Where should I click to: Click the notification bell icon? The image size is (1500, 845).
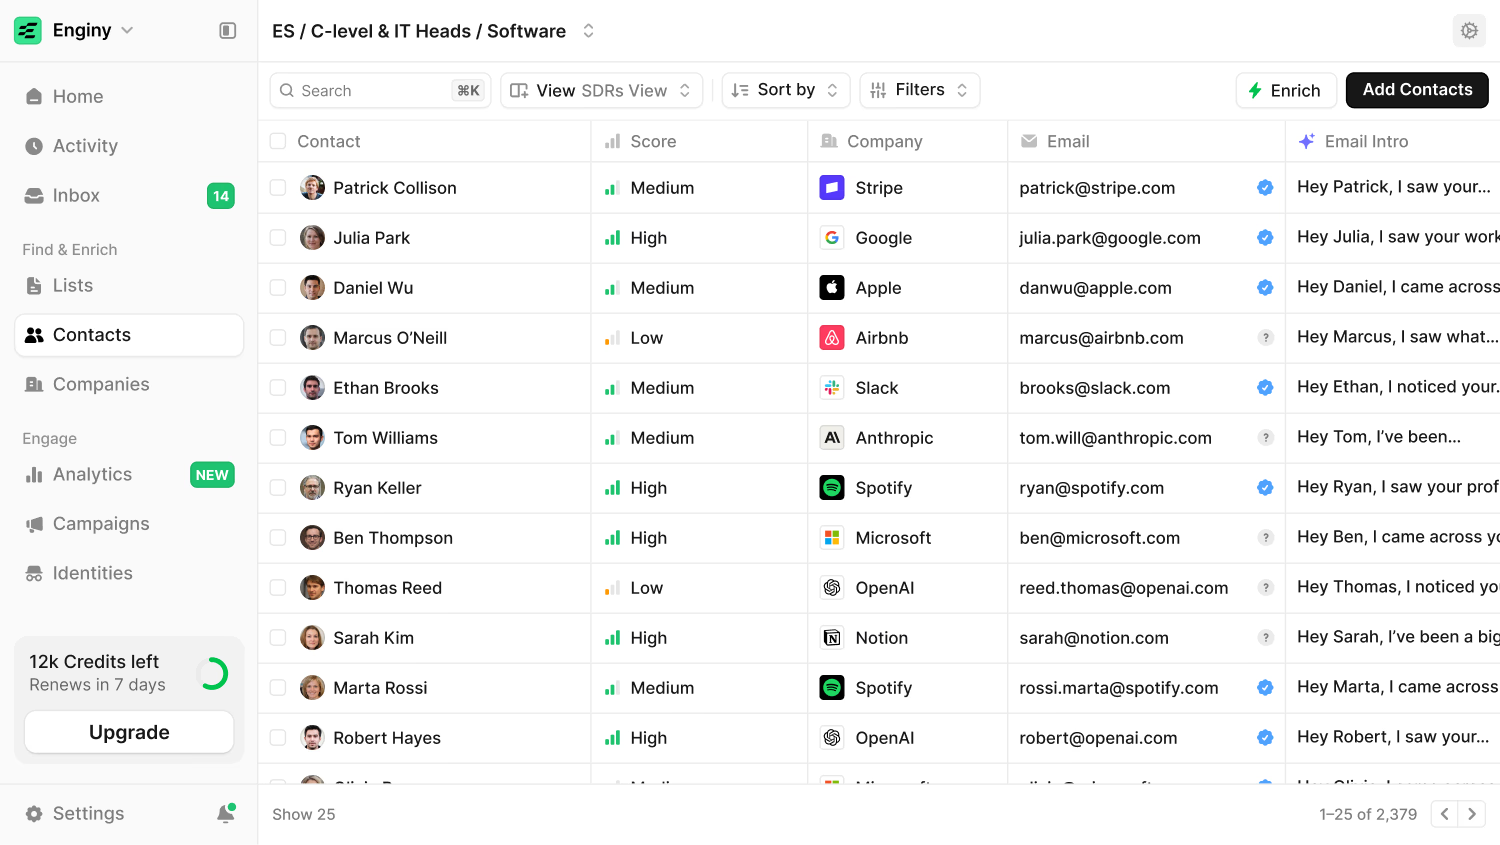coord(226,813)
